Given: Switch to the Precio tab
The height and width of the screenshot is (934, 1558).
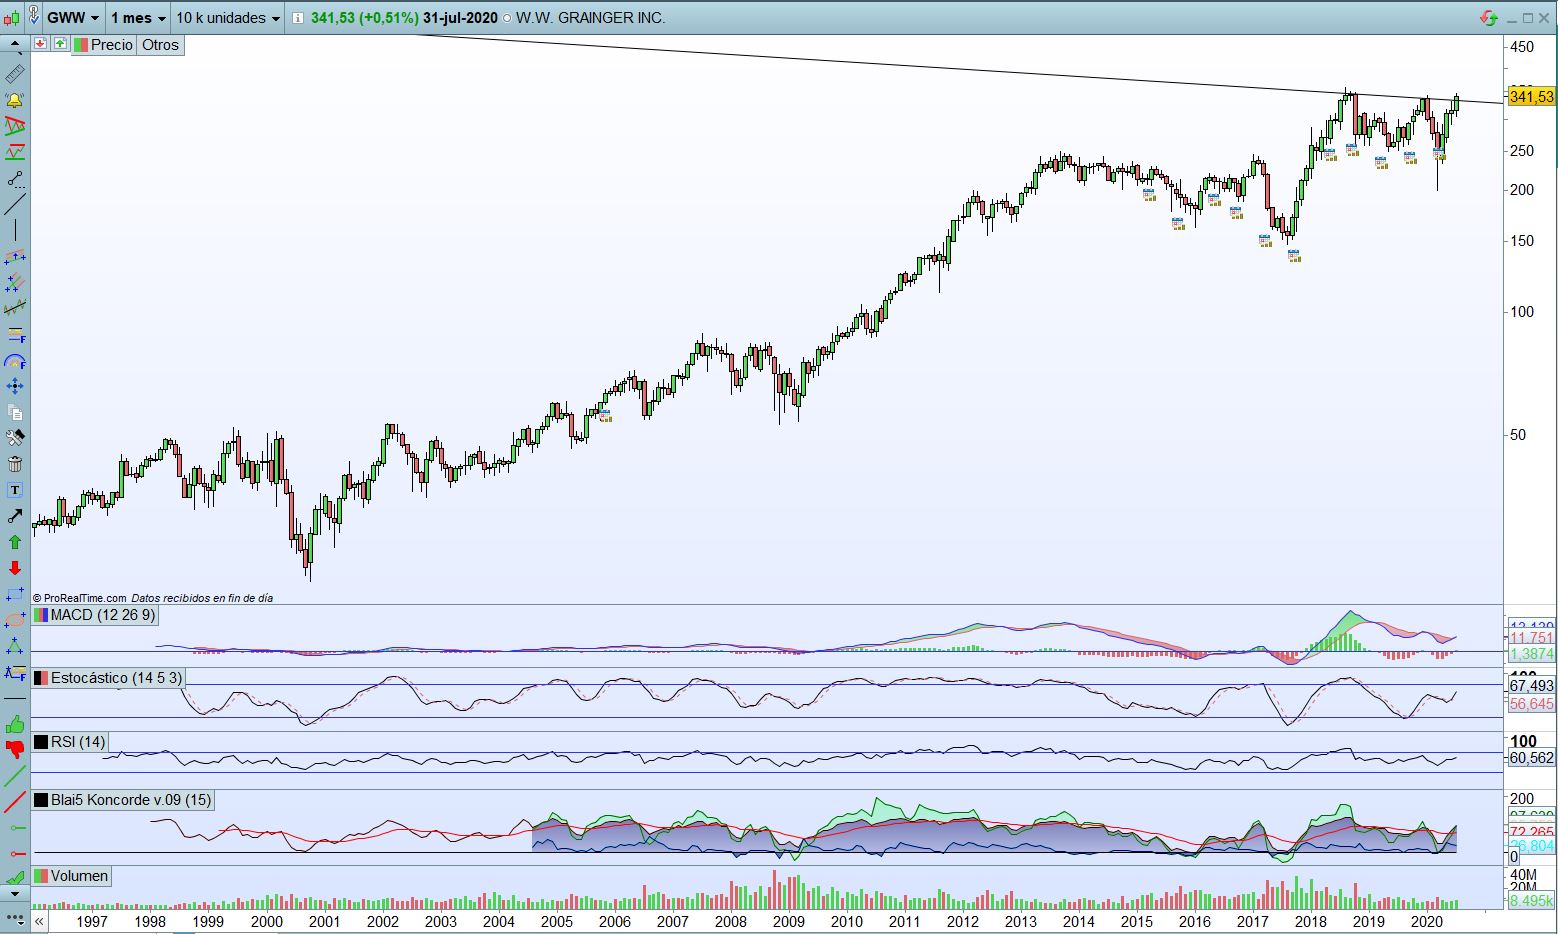Looking at the screenshot, I should coord(104,44).
